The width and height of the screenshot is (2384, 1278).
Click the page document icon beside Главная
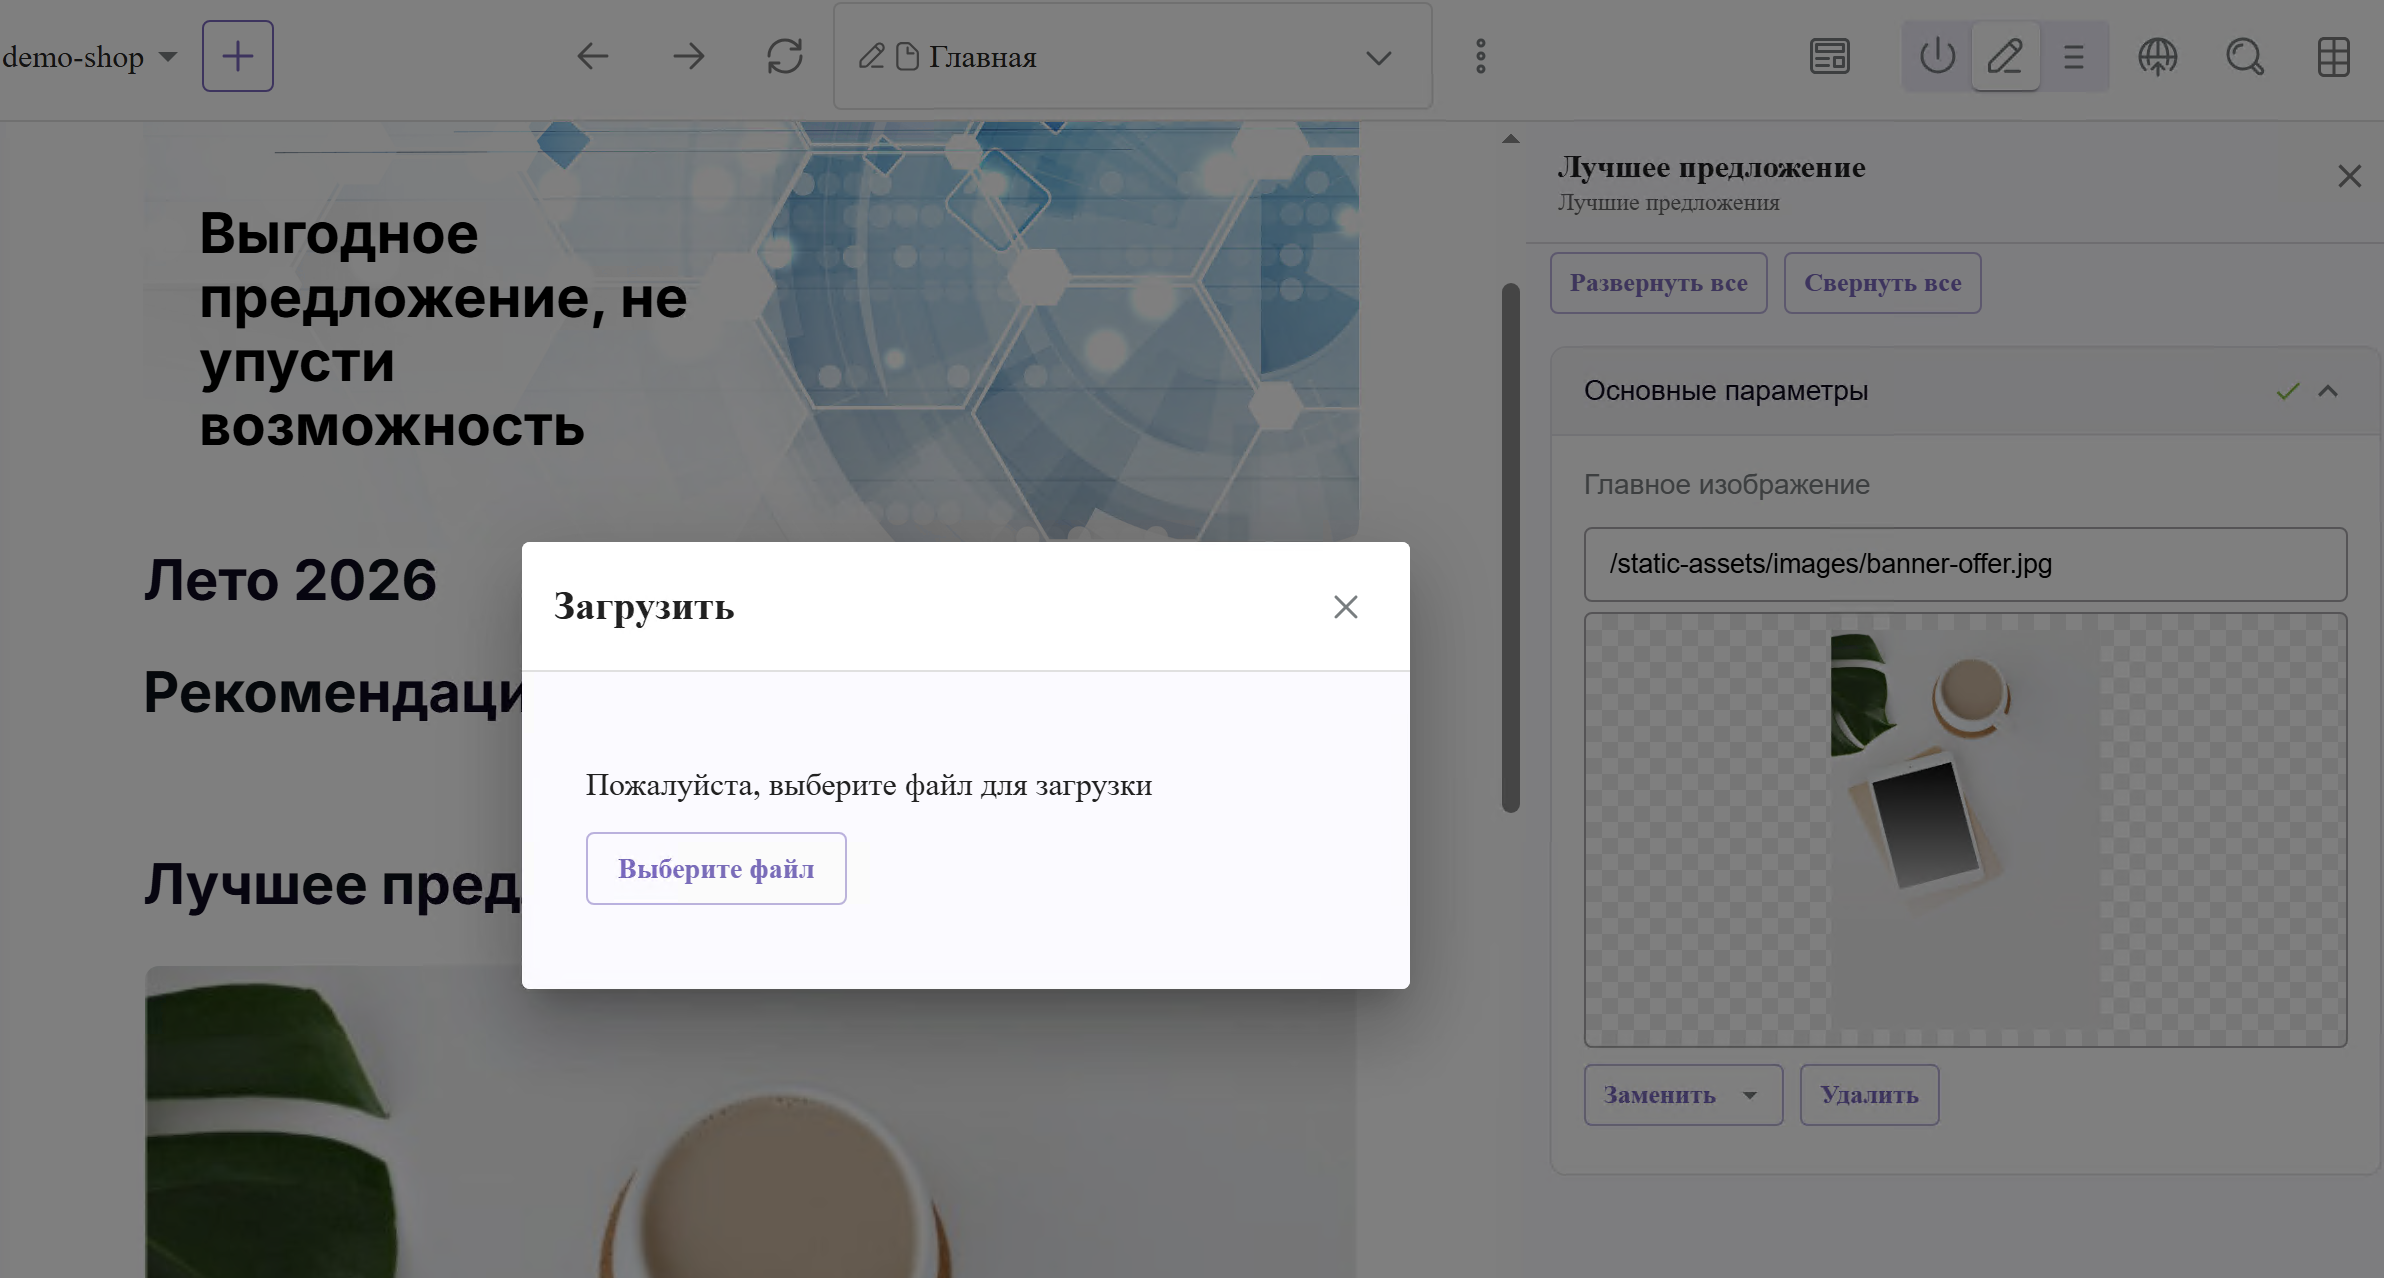(907, 56)
